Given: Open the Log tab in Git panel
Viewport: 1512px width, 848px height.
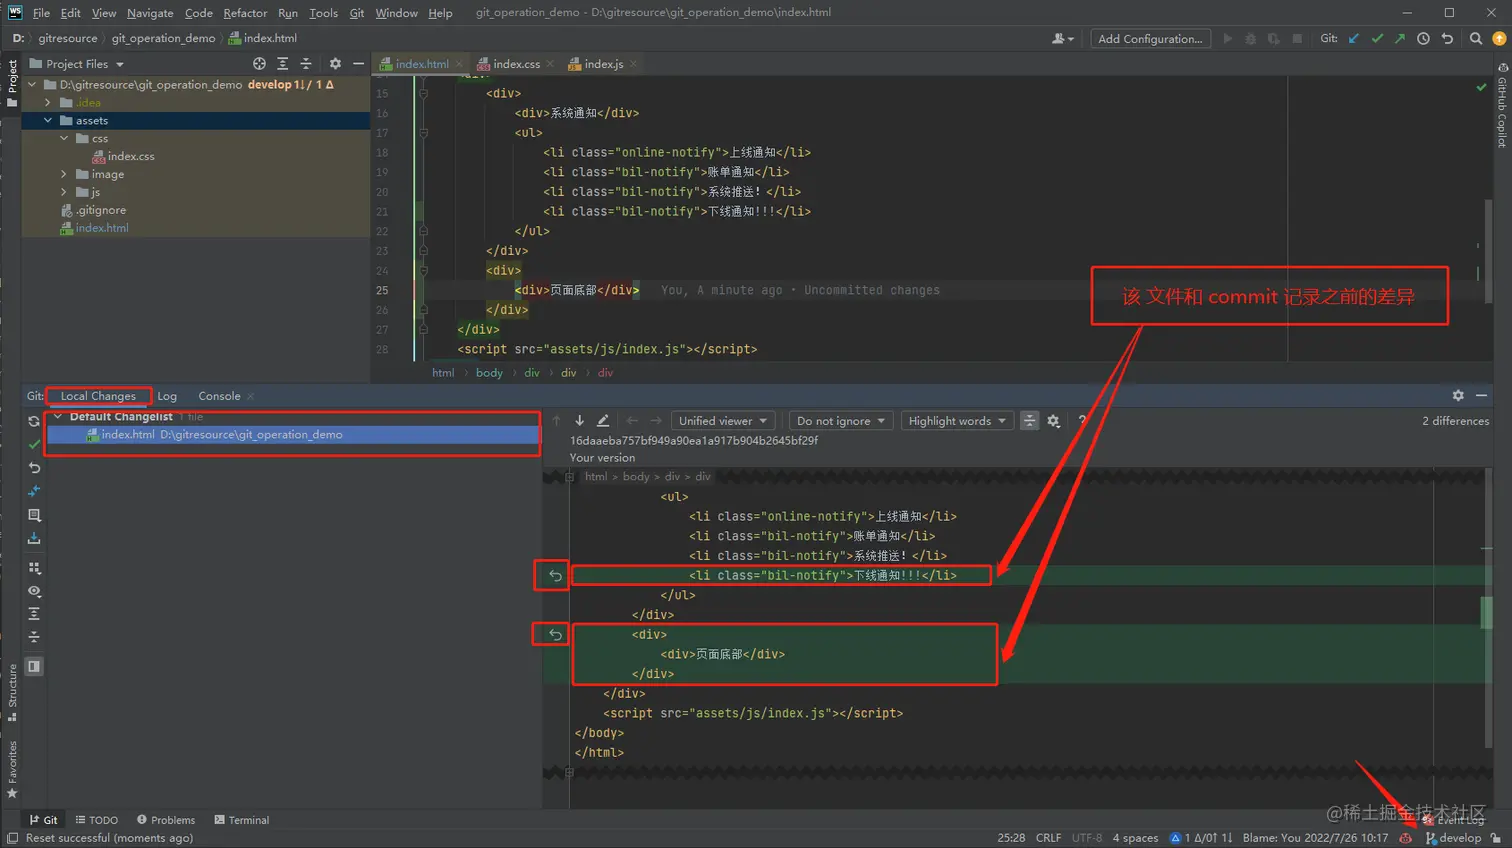Looking at the screenshot, I should tap(166, 396).
